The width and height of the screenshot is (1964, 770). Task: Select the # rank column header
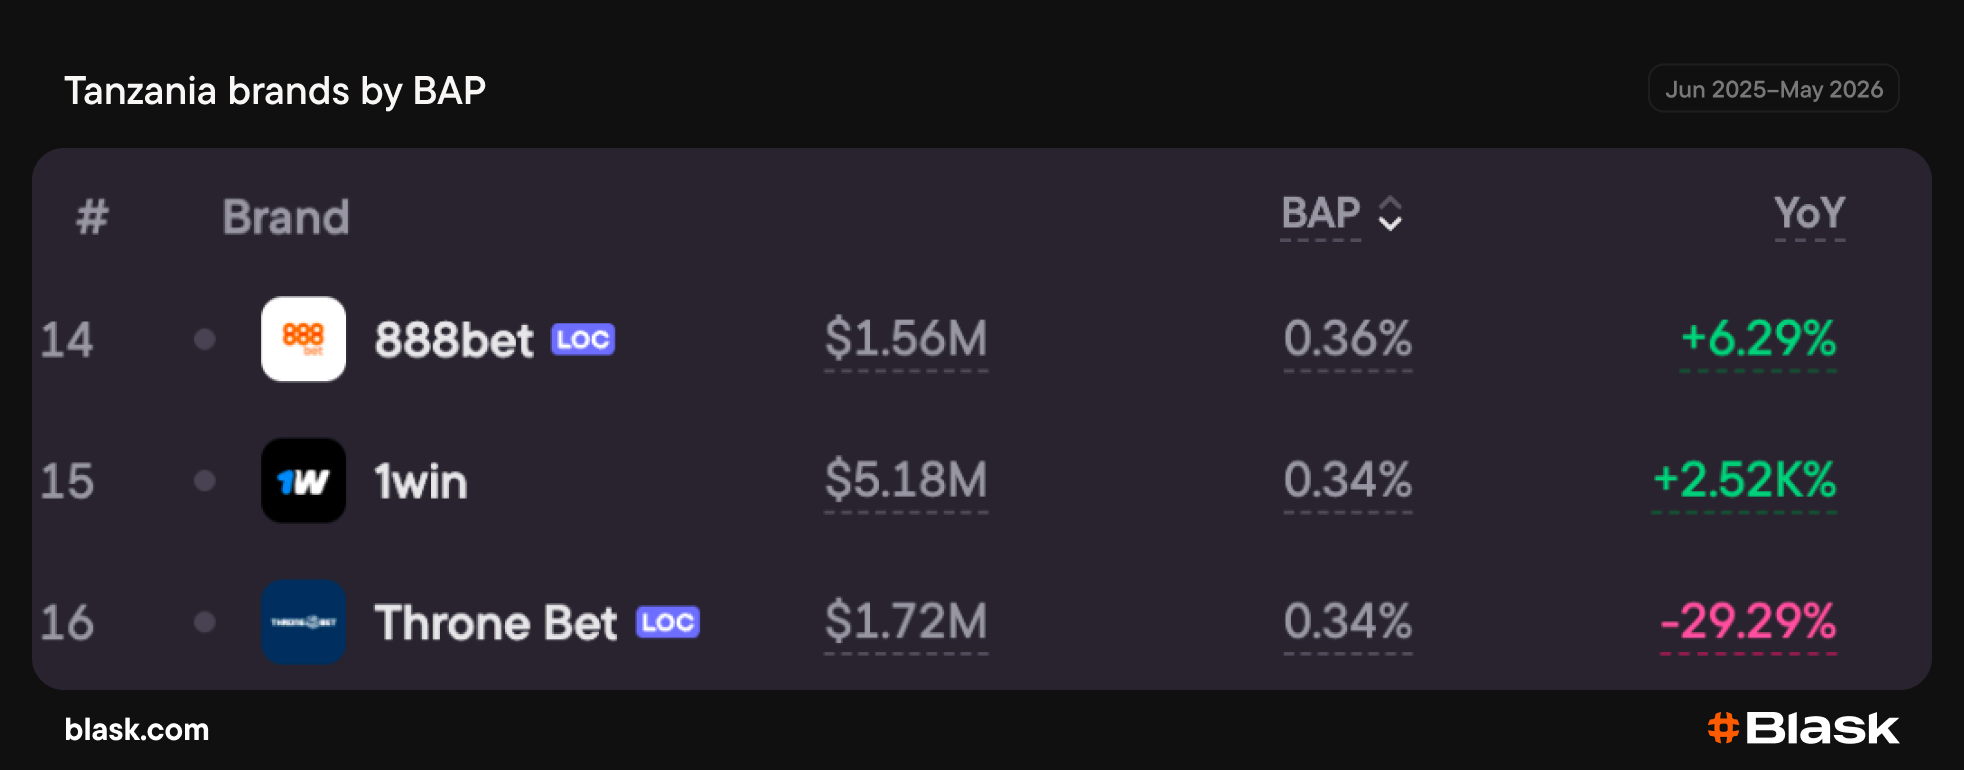pyautogui.click(x=92, y=217)
